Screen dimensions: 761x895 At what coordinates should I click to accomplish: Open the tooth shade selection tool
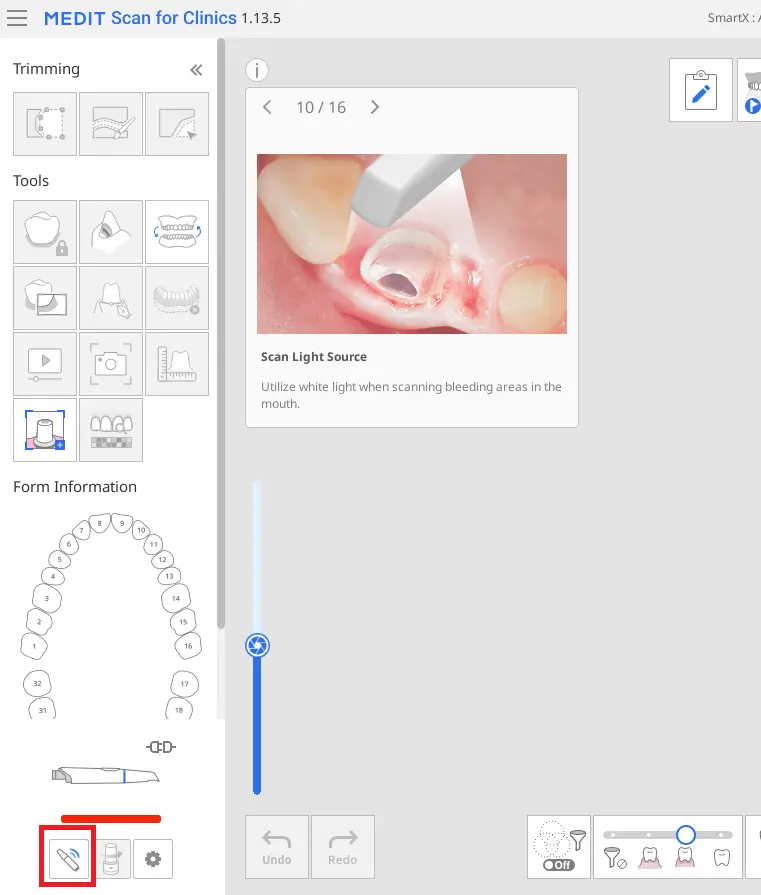111,429
